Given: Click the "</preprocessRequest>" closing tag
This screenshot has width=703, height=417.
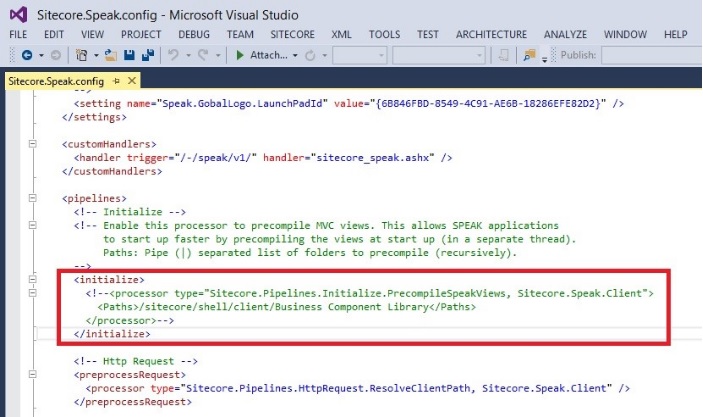Looking at the screenshot, I should 133,402.
